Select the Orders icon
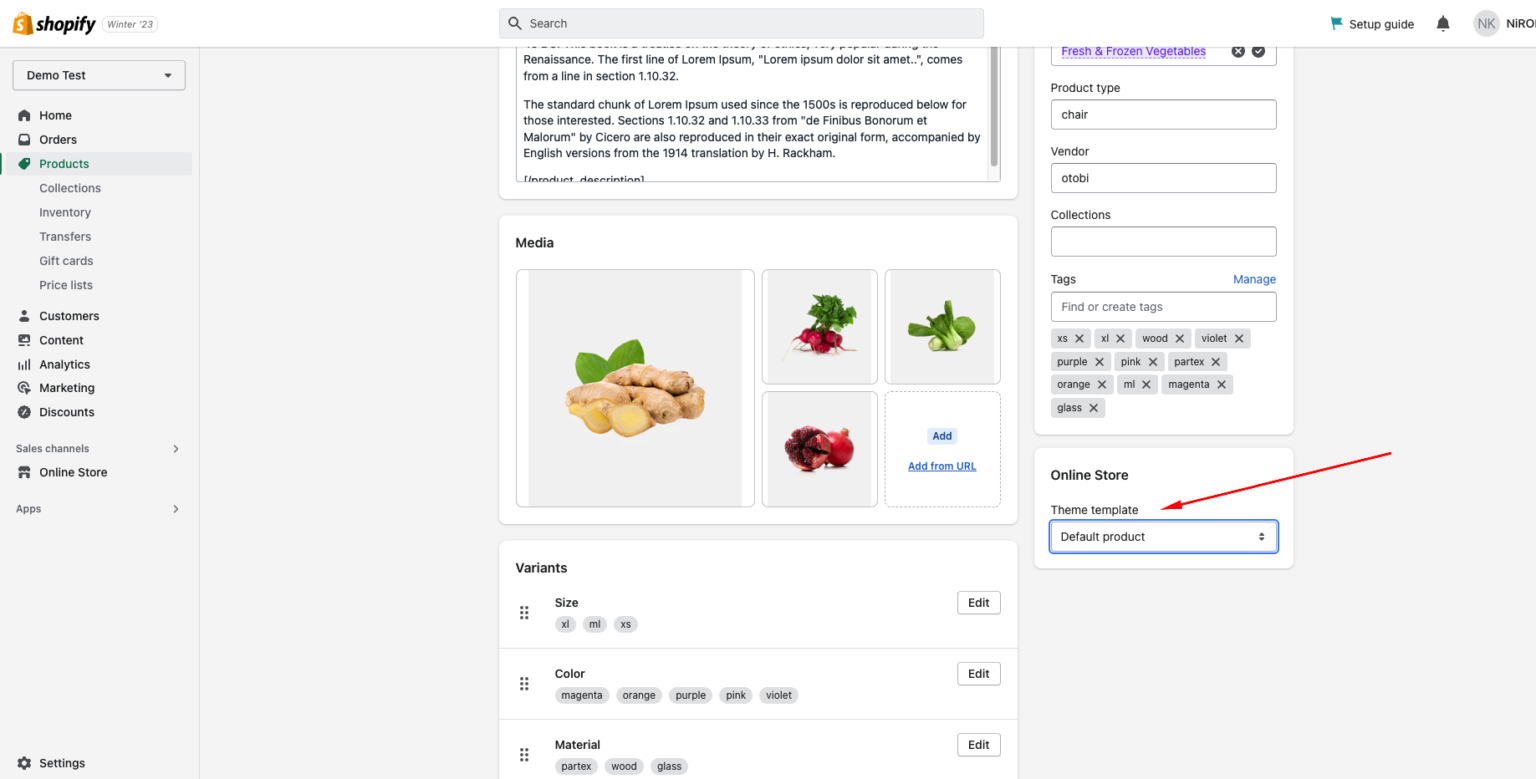Viewport: 1536px width, 779px height. pyautogui.click(x=28, y=139)
